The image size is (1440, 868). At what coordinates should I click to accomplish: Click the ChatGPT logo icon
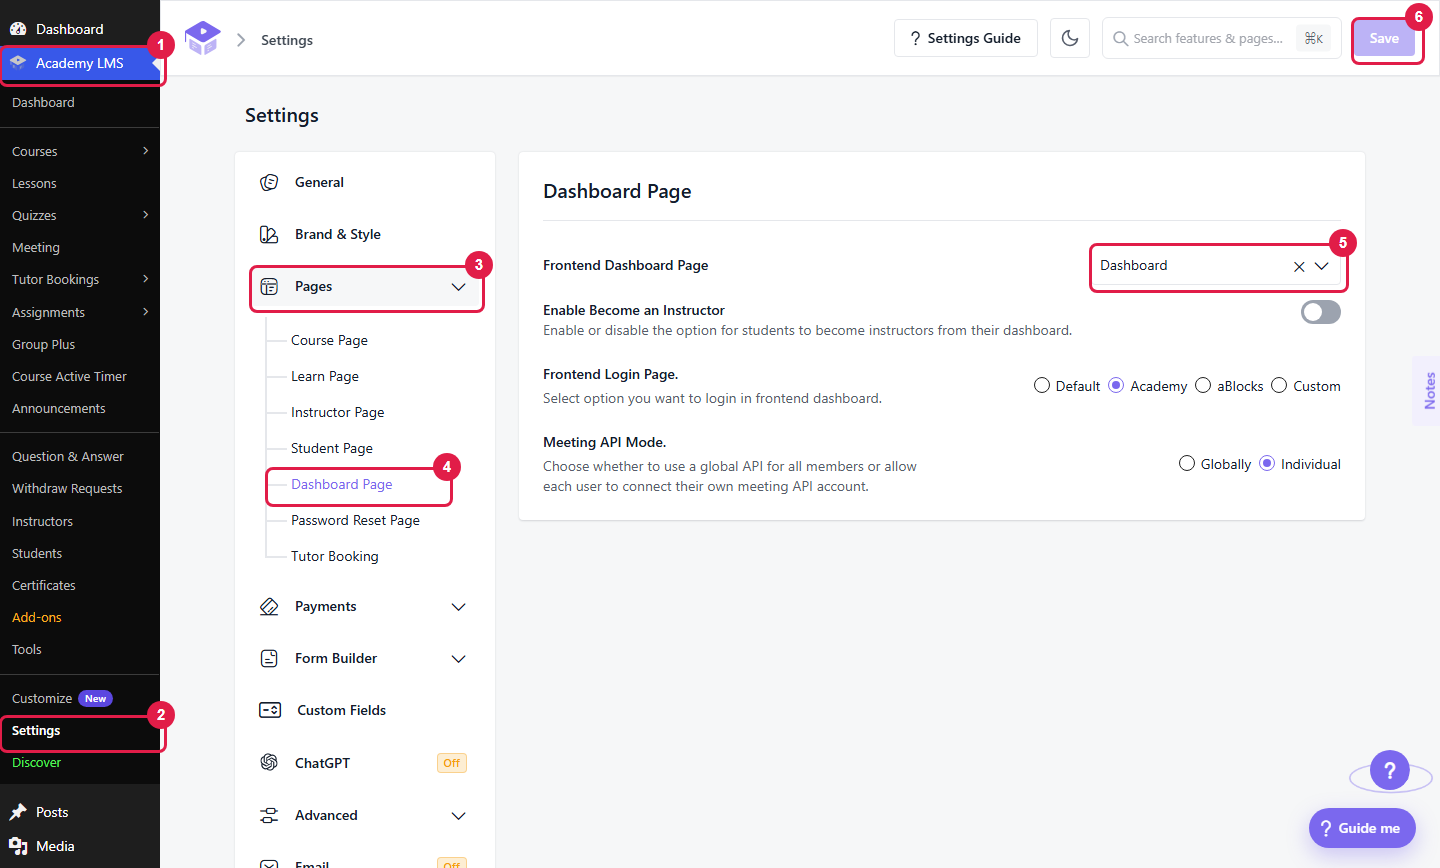pyautogui.click(x=269, y=762)
